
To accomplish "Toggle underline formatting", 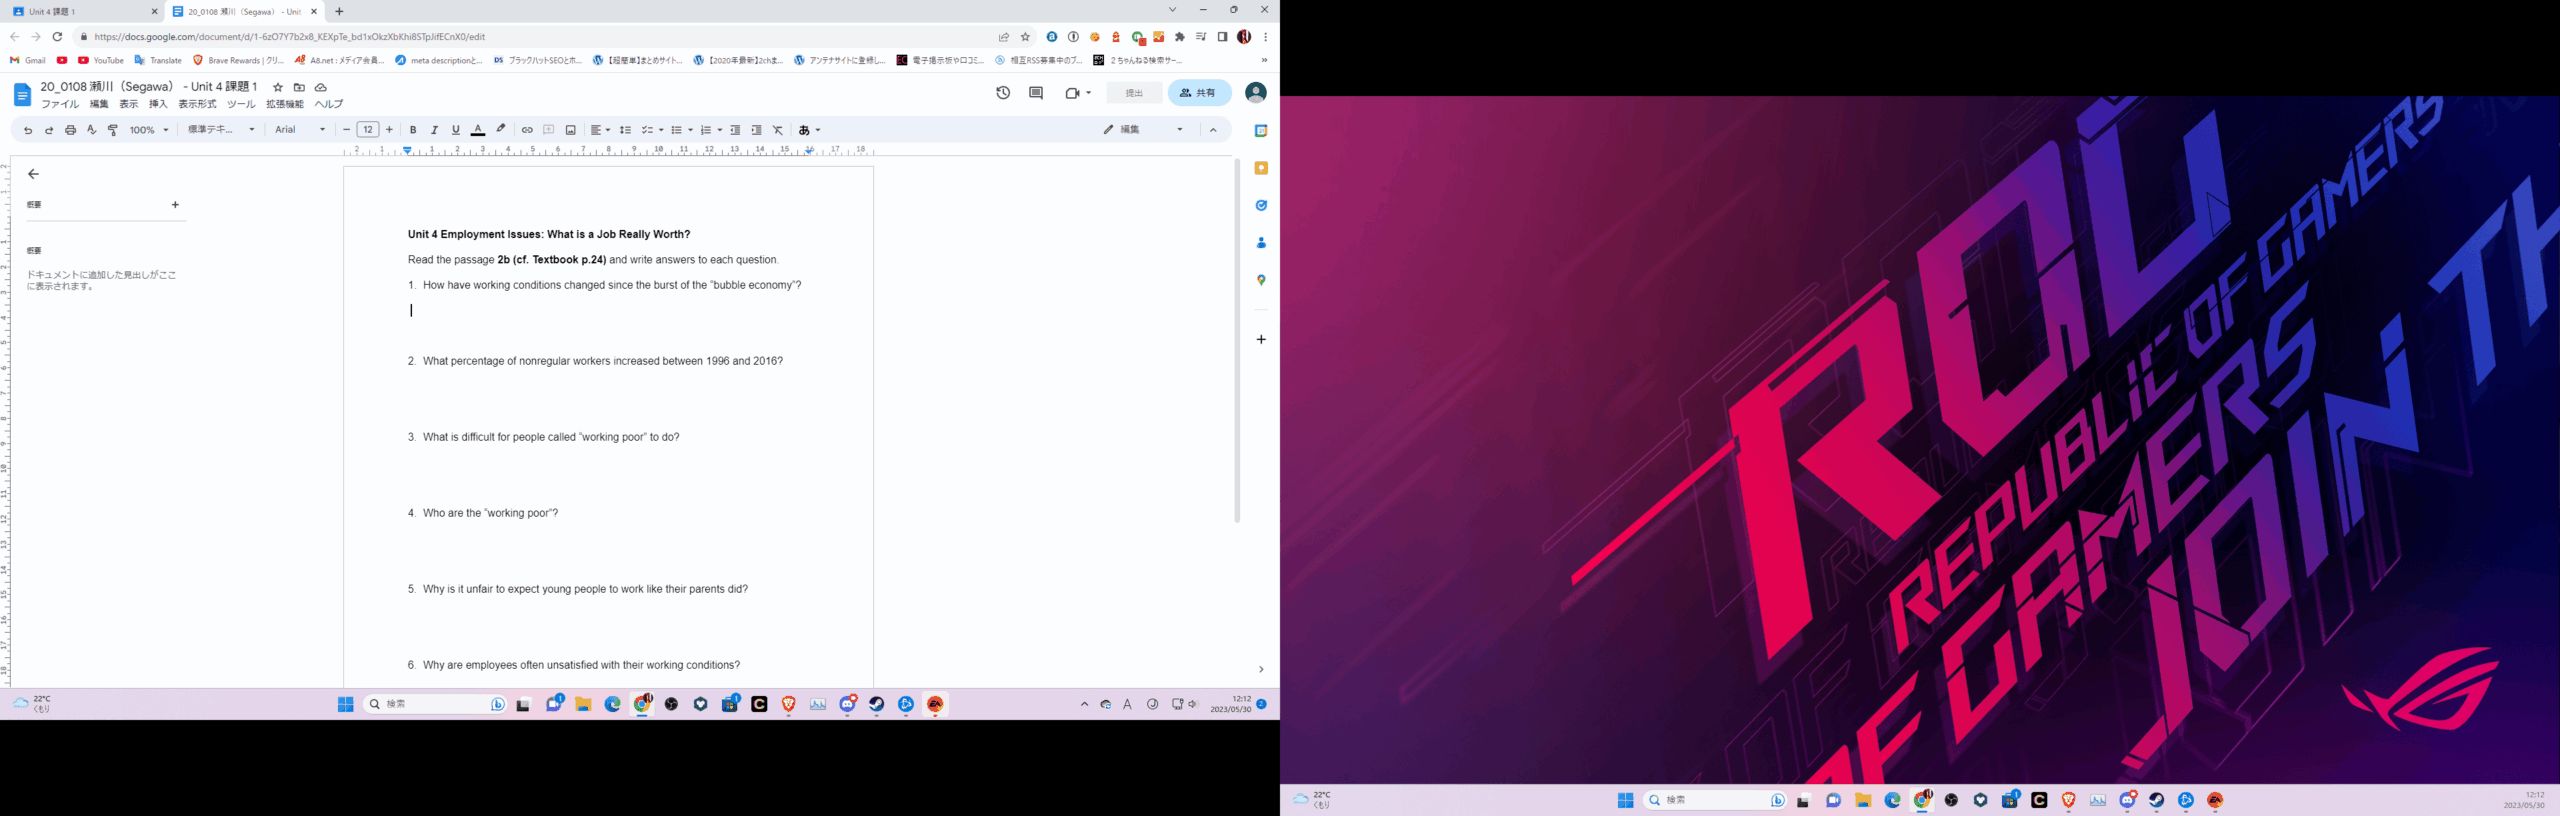I will click(x=456, y=130).
